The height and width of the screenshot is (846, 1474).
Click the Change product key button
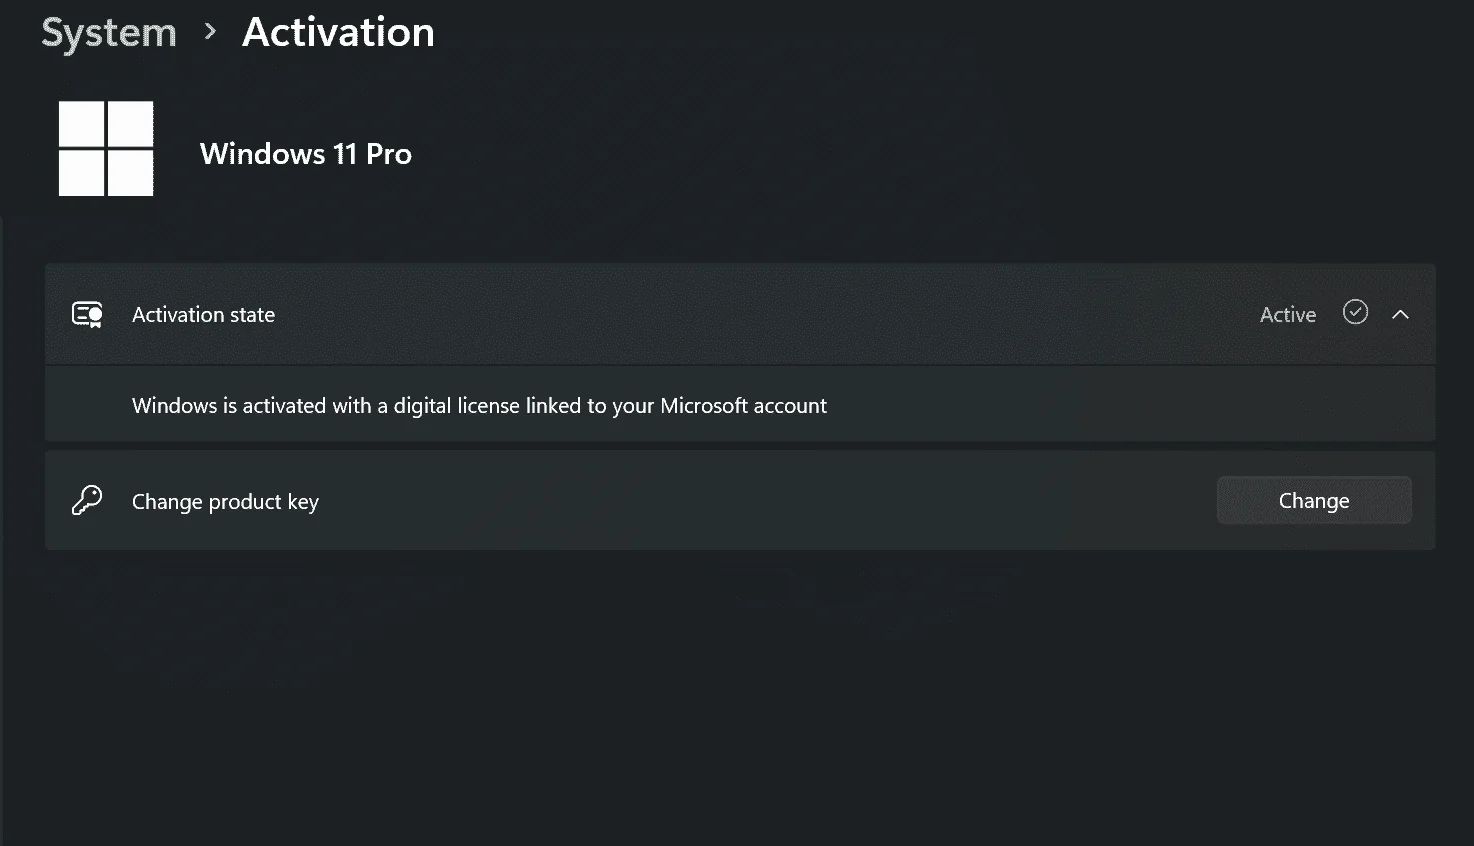point(1314,500)
